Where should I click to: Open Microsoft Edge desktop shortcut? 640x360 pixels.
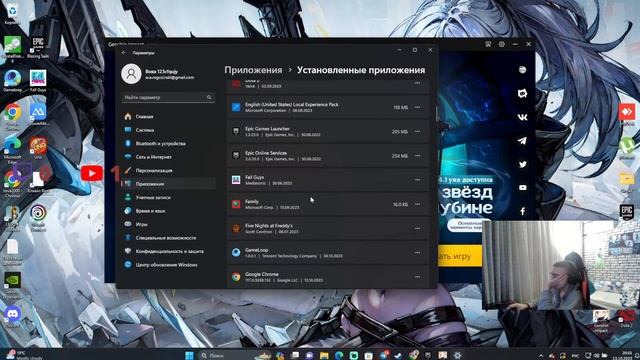tap(12, 149)
